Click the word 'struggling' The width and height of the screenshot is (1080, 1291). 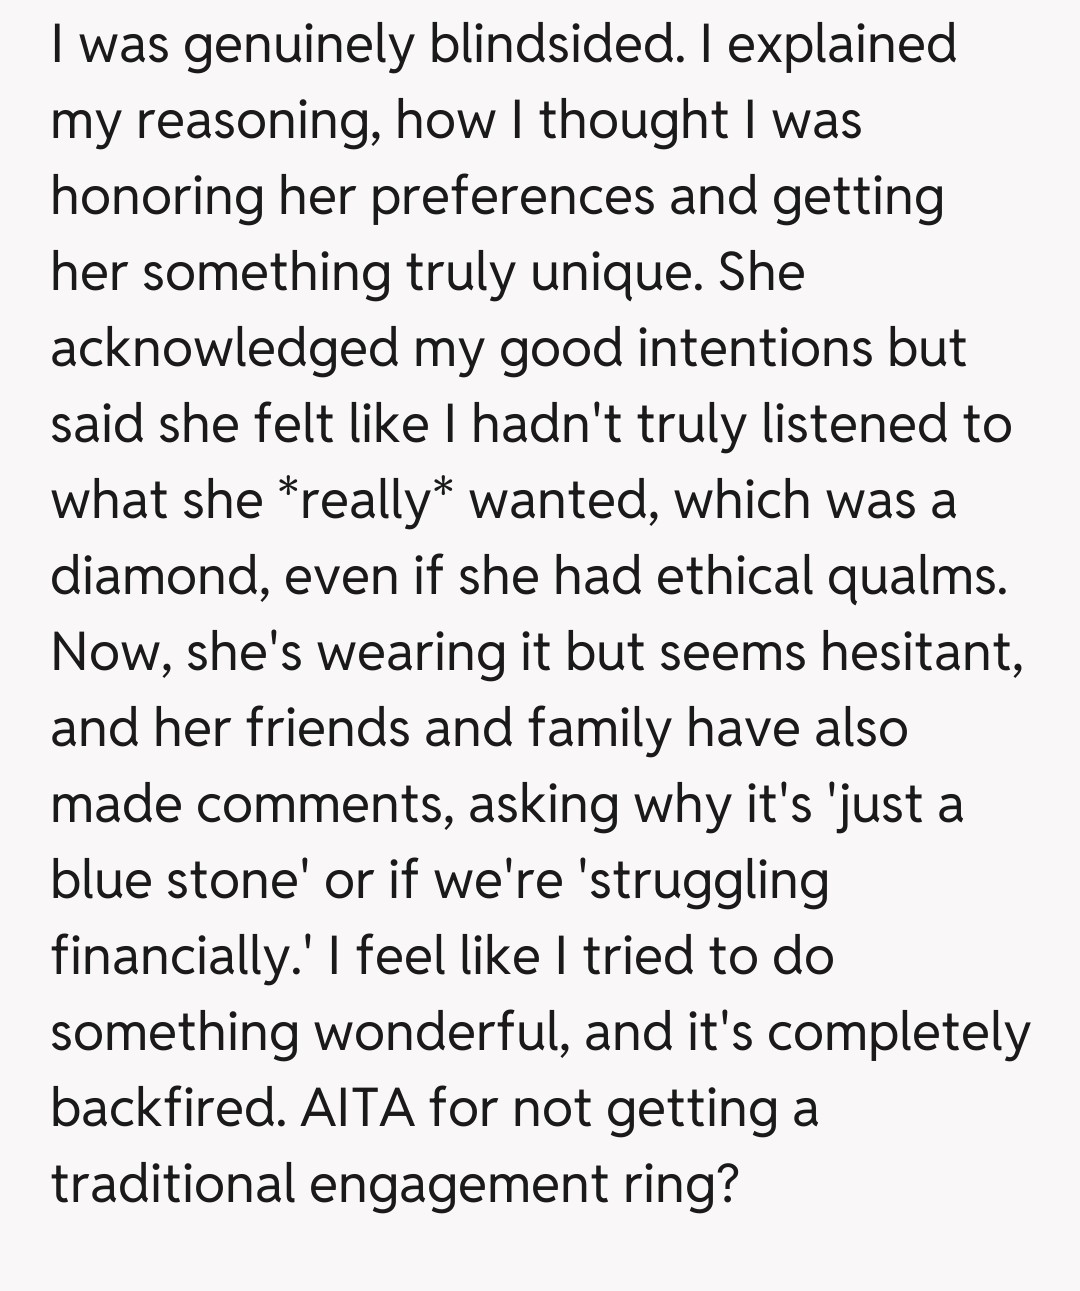click(x=706, y=881)
